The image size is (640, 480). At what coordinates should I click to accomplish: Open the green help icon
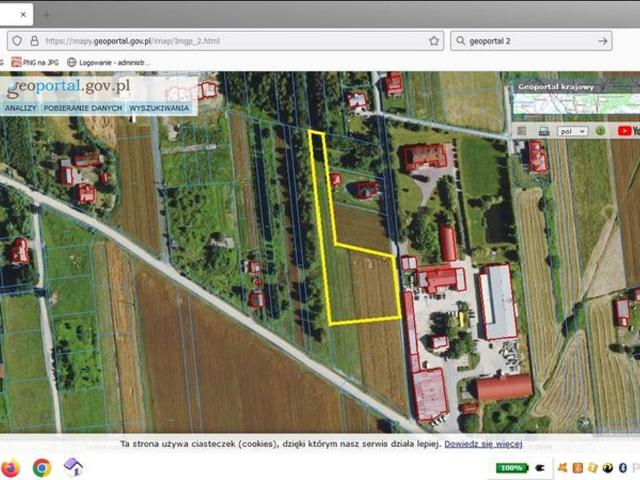(x=600, y=131)
